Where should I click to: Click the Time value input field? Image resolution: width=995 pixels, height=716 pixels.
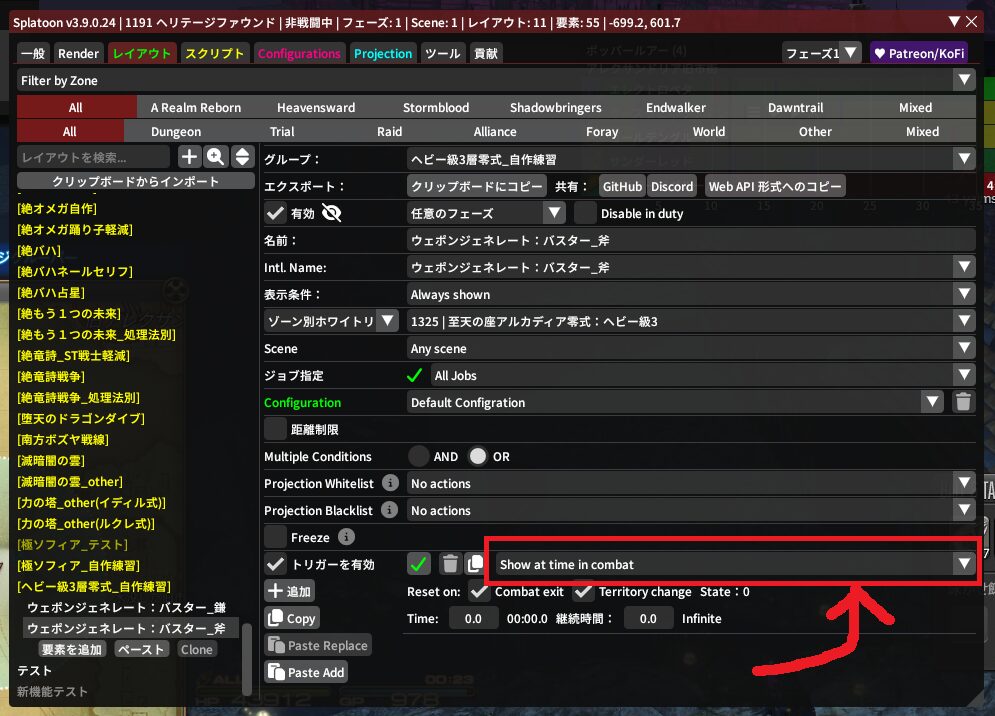coord(474,618)
